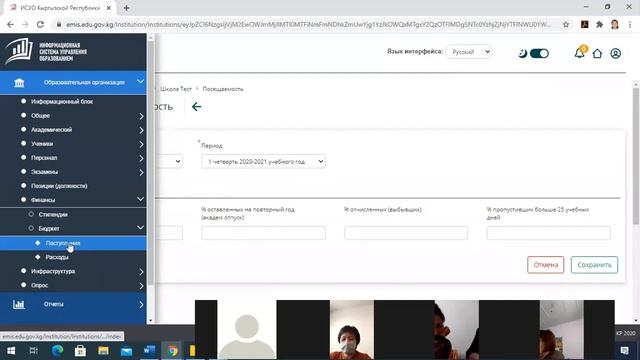
Task: Open Microsoft Store from taskbar
Action: click(80, 351)
